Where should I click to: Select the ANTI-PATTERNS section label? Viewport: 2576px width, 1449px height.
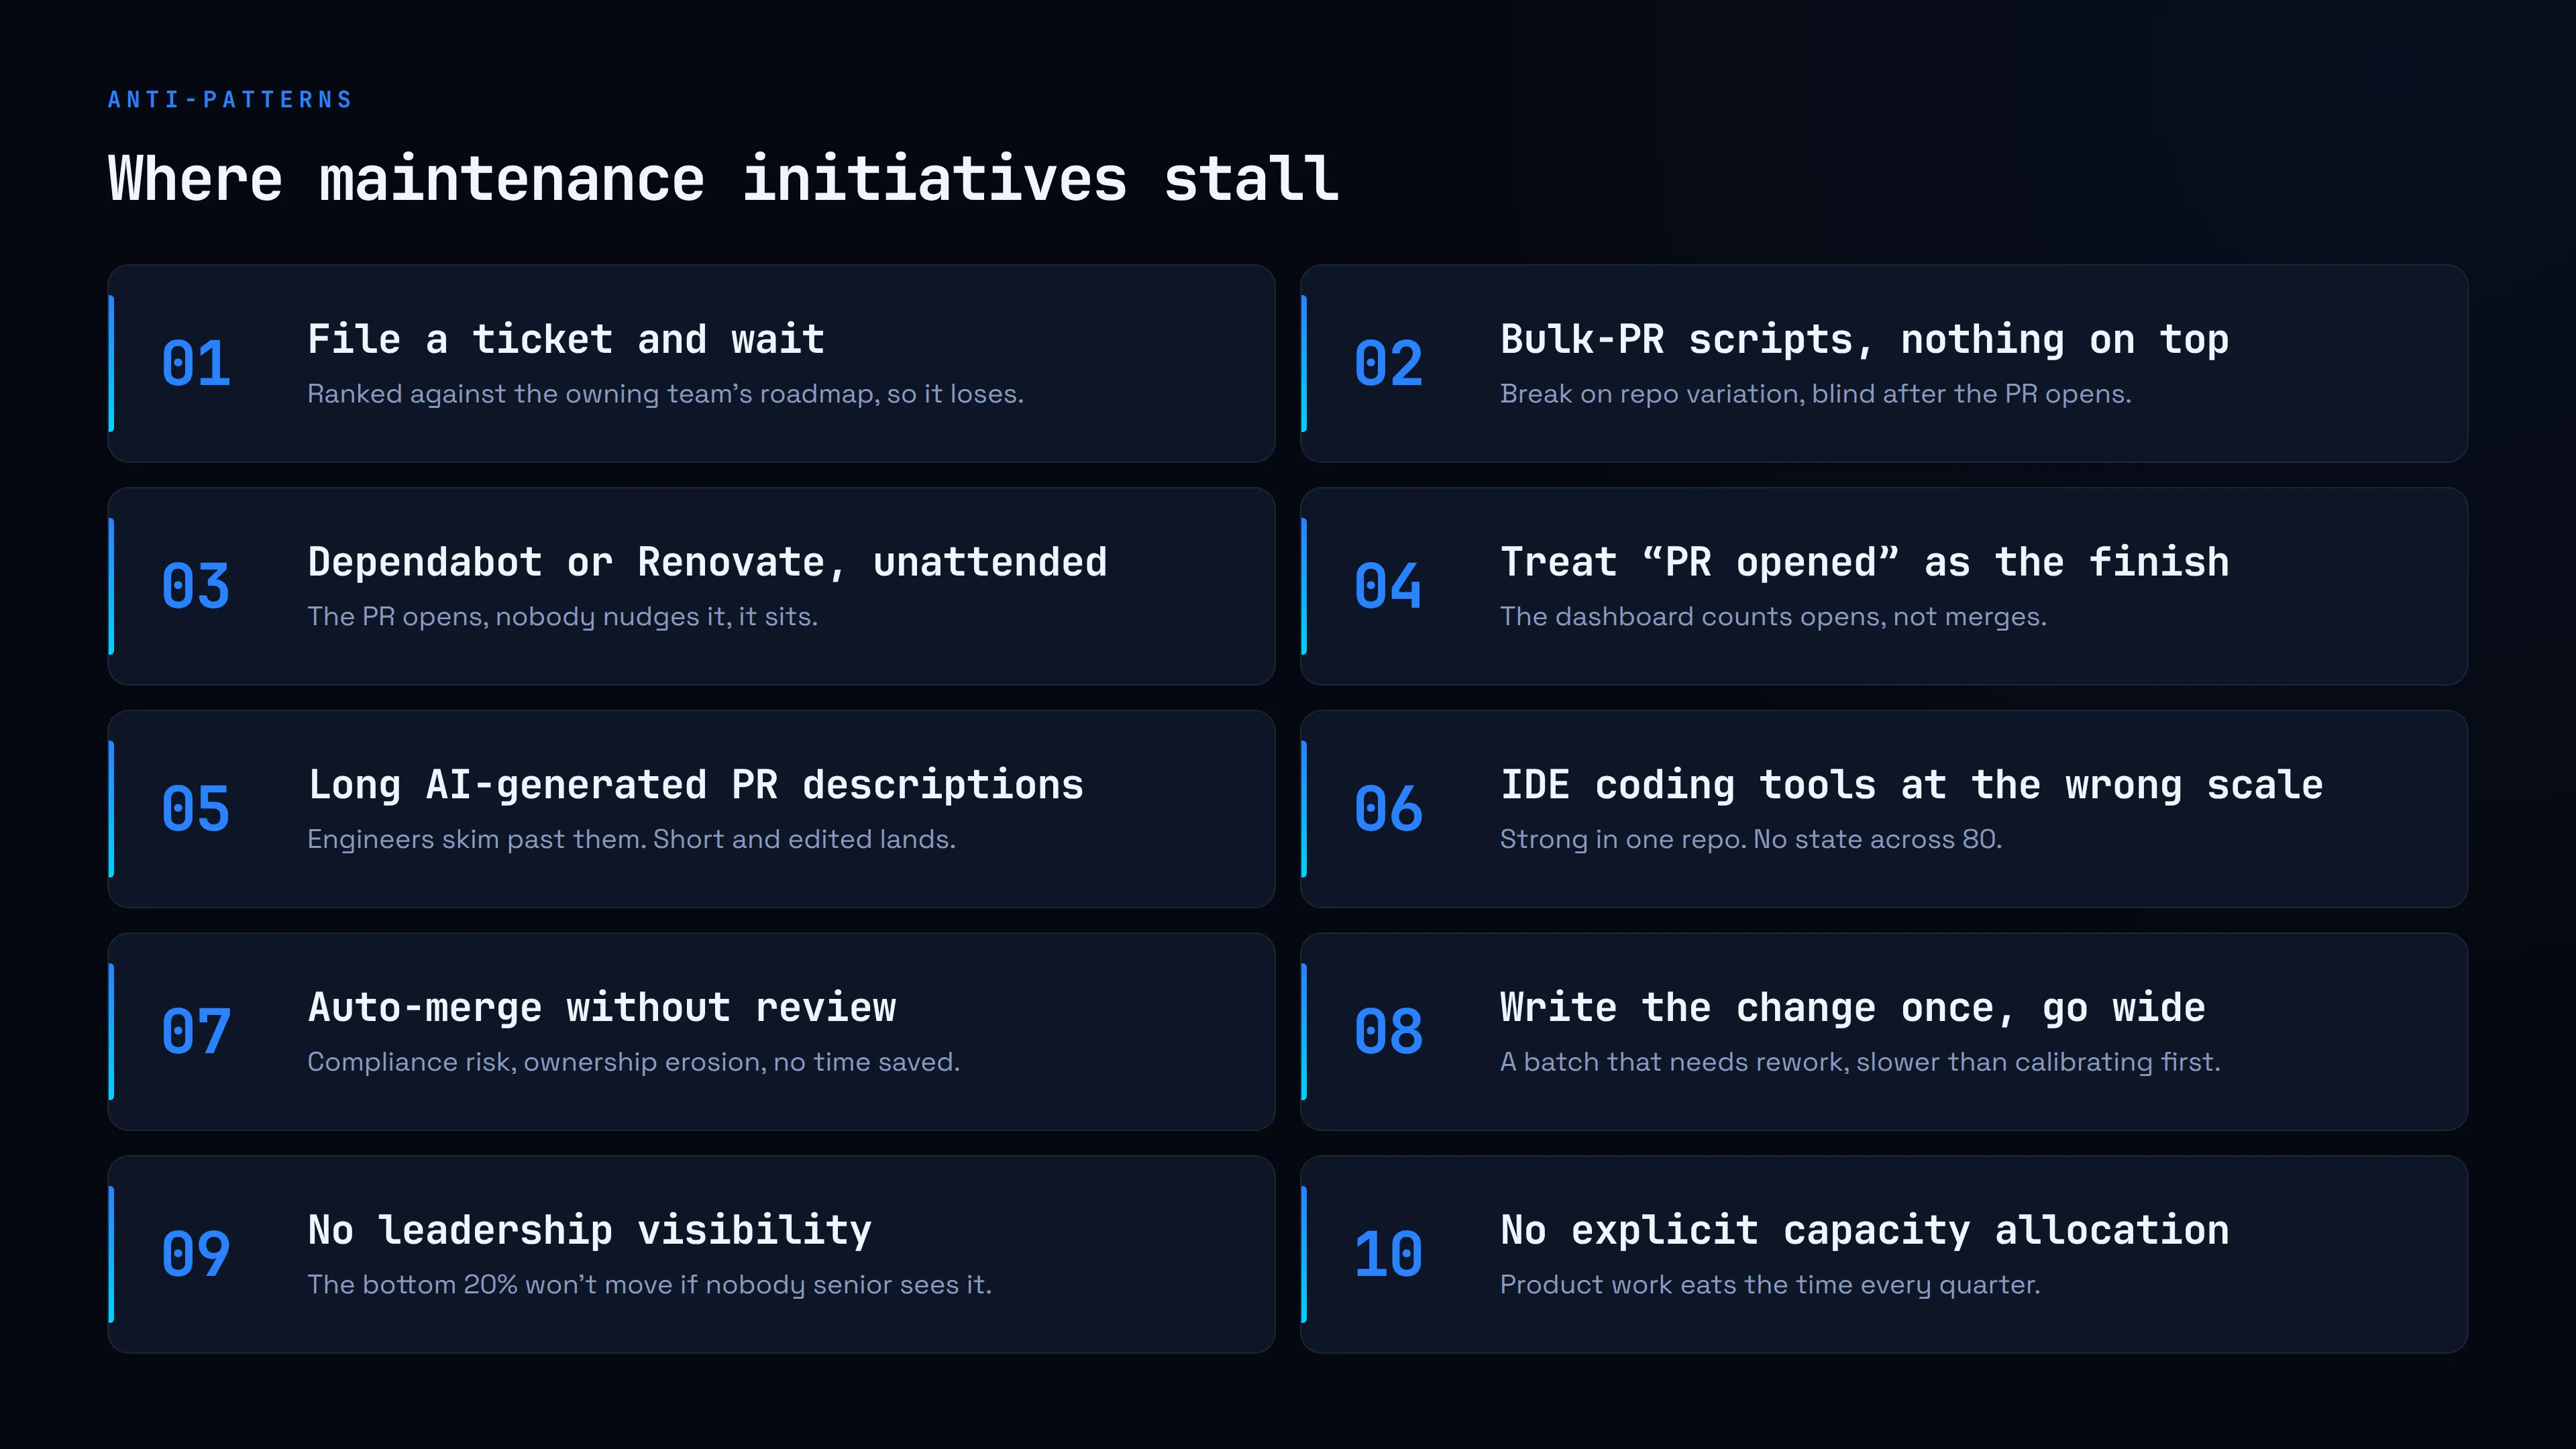pos(230,100)
